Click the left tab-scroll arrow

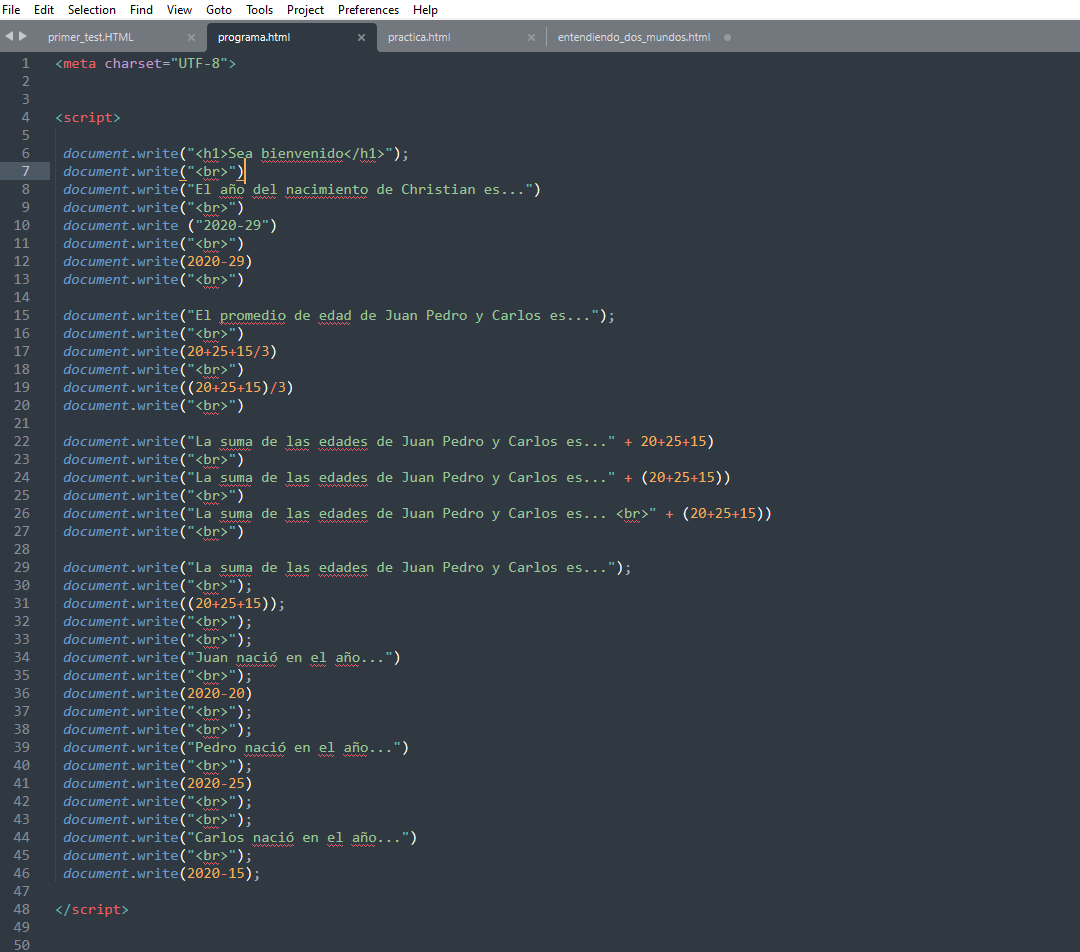(x=9, y=36)
